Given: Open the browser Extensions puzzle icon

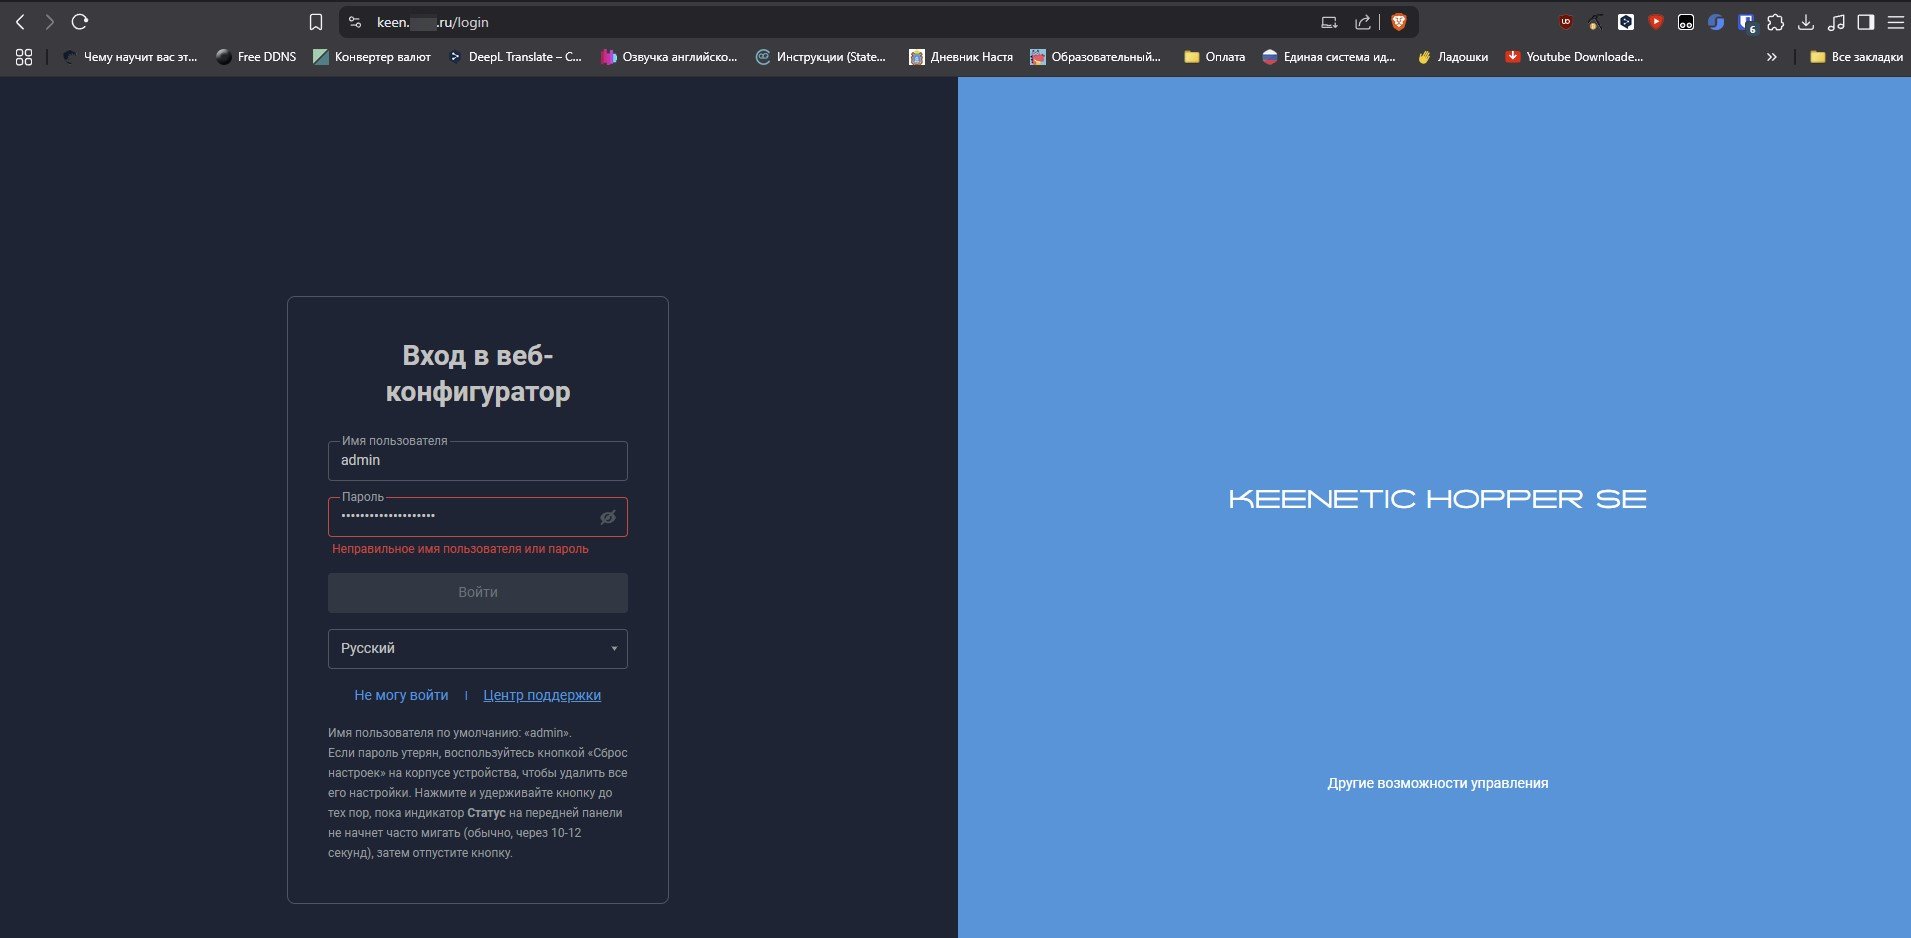Looking at the screenshot, I should [x=1776, y=22].
